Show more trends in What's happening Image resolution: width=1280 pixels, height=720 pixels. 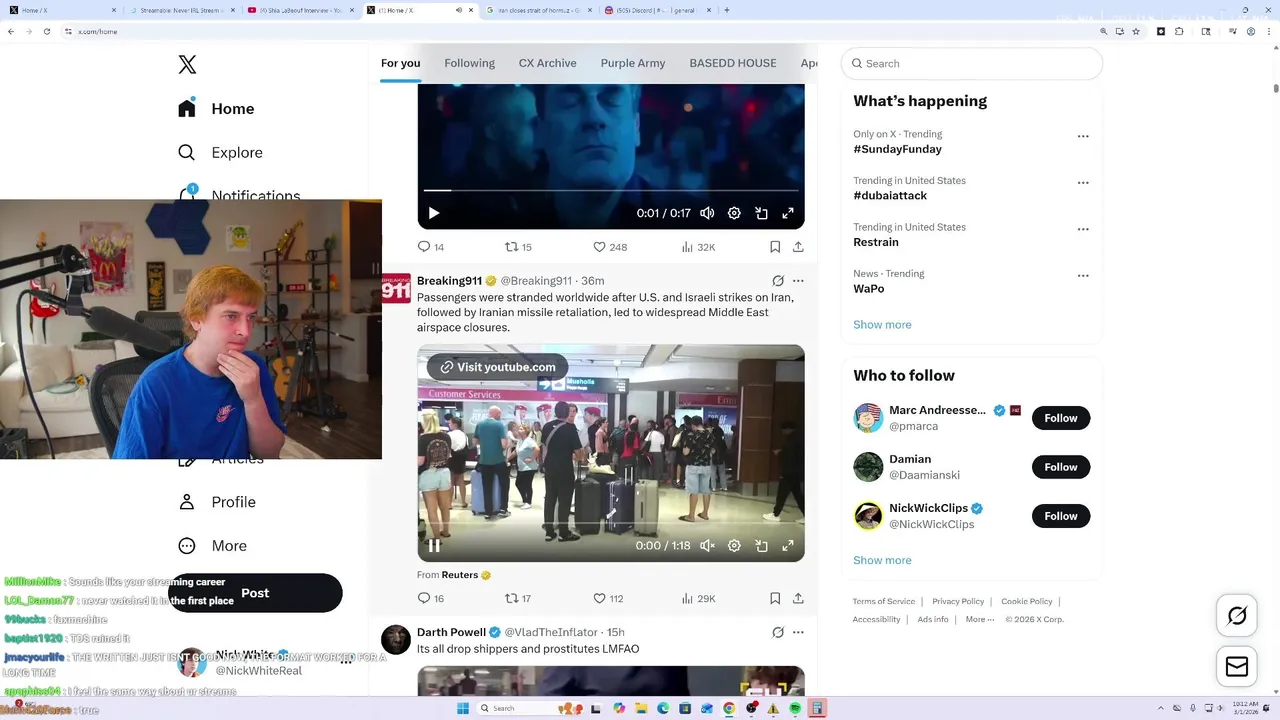[x=882, y=325]
